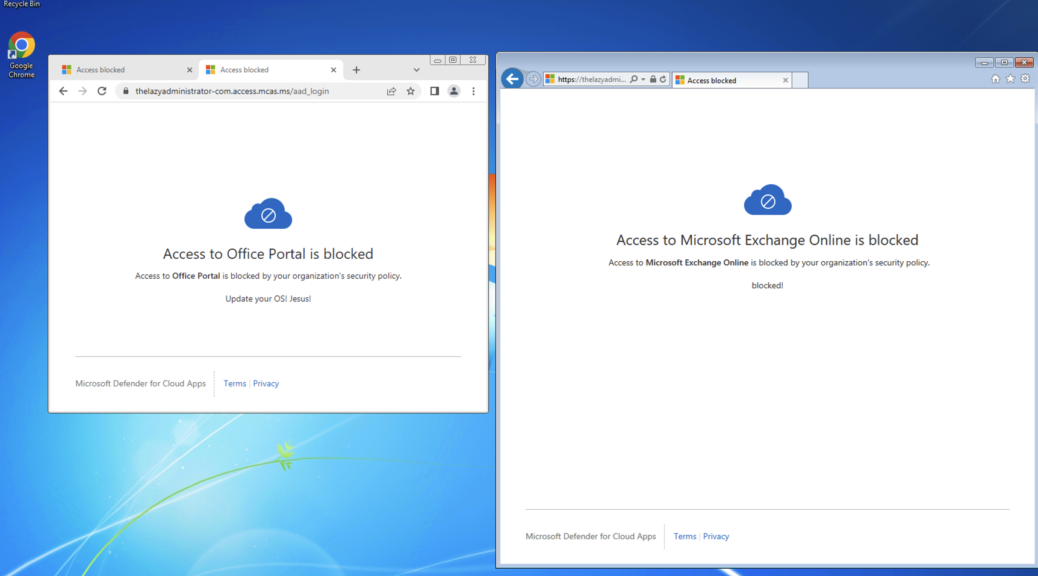Open new tab in Internet Explorer
1038x576 pixels.
[800, 80]
